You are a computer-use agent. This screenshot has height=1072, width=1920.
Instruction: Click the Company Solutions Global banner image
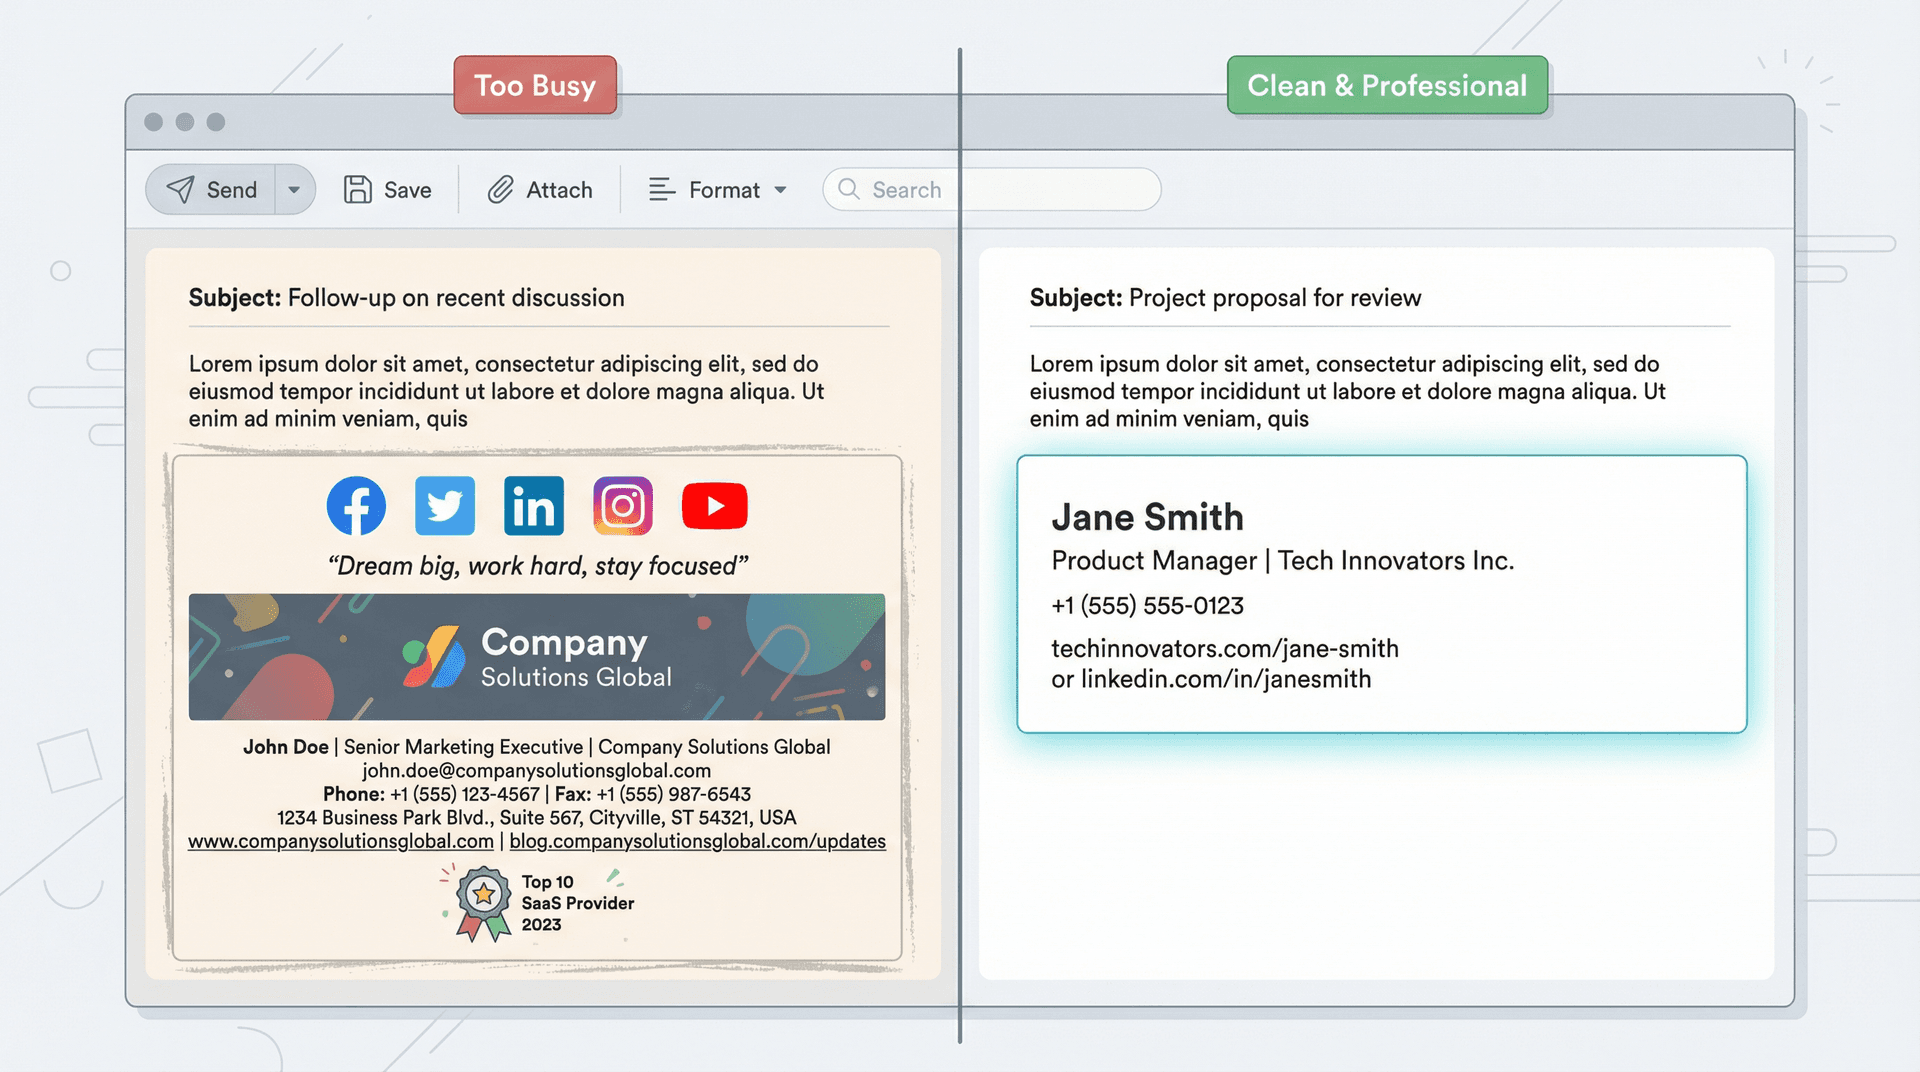537,657
